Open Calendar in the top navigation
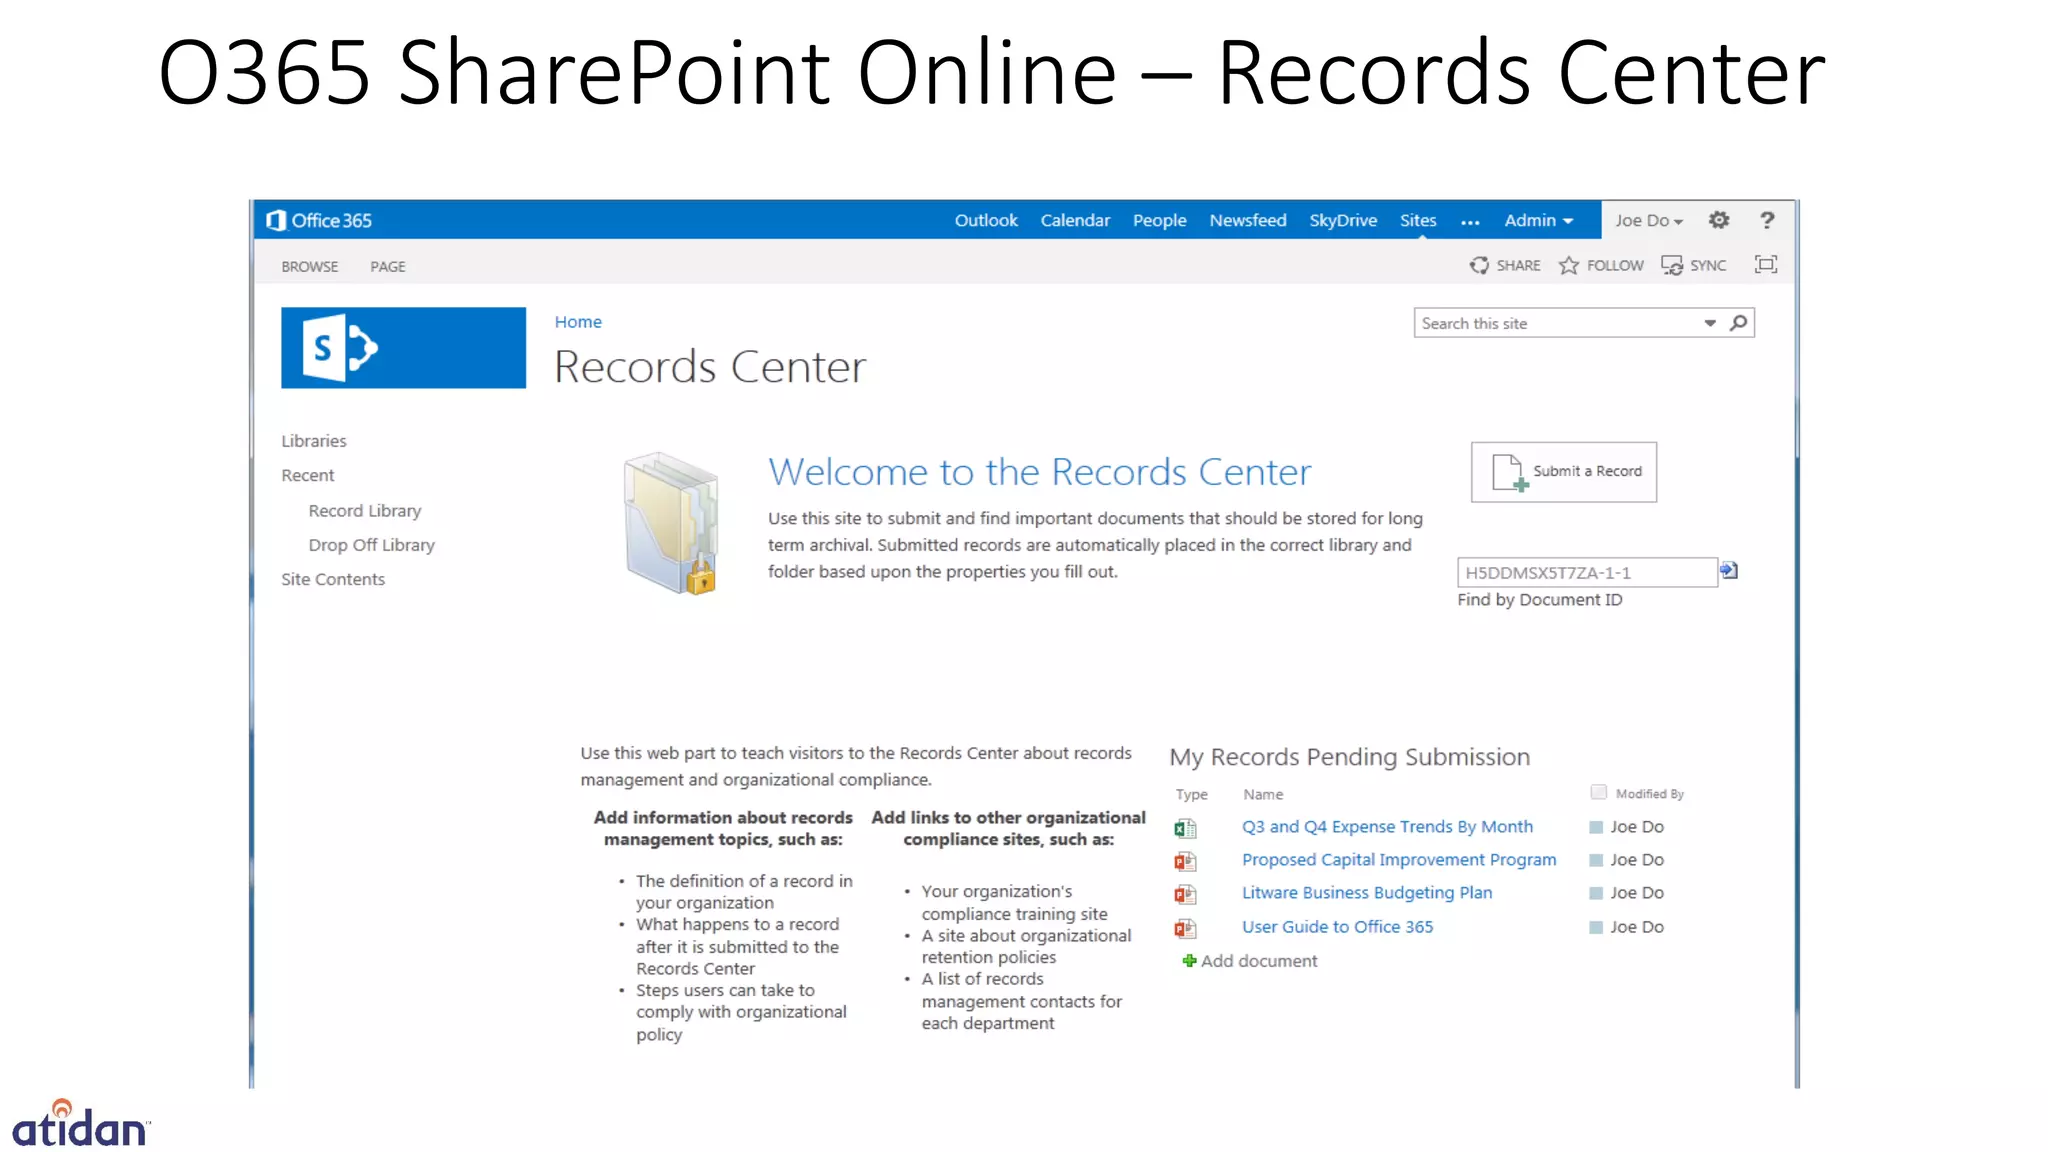Image resolution: width=2048 pixels, height=1152 pixels. [1075, 220]
